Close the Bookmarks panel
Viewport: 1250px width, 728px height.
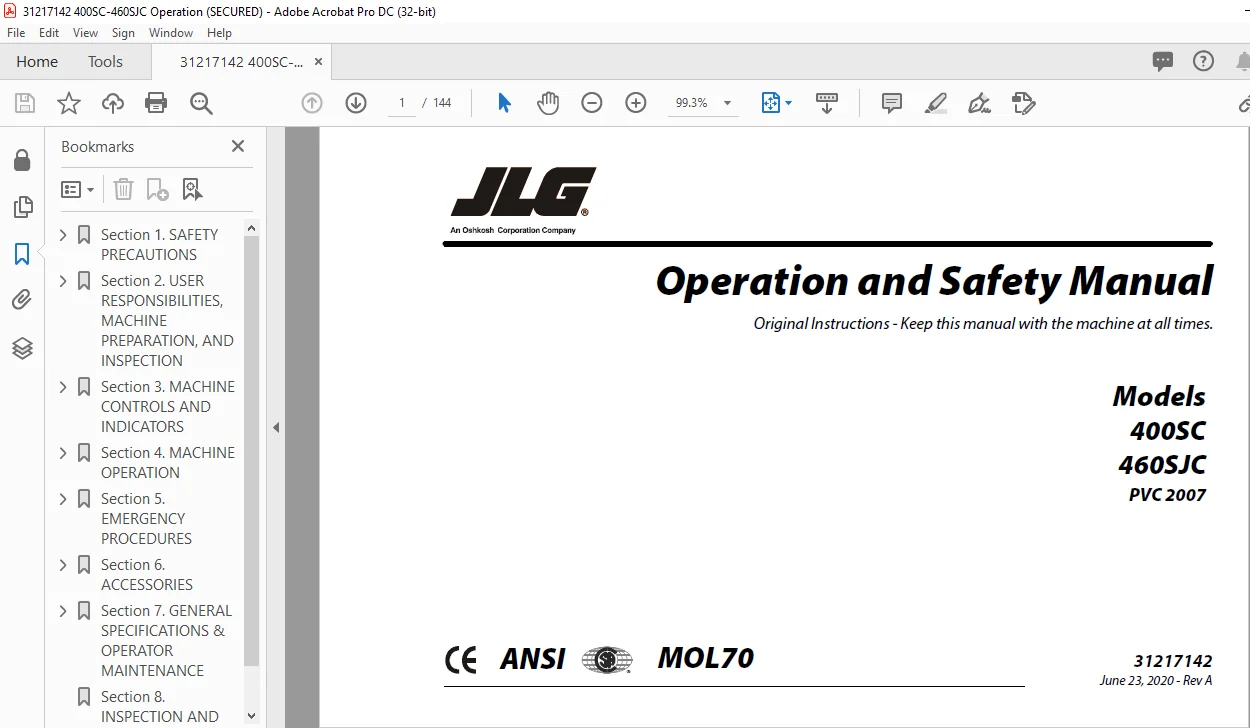tap(238, 146)
